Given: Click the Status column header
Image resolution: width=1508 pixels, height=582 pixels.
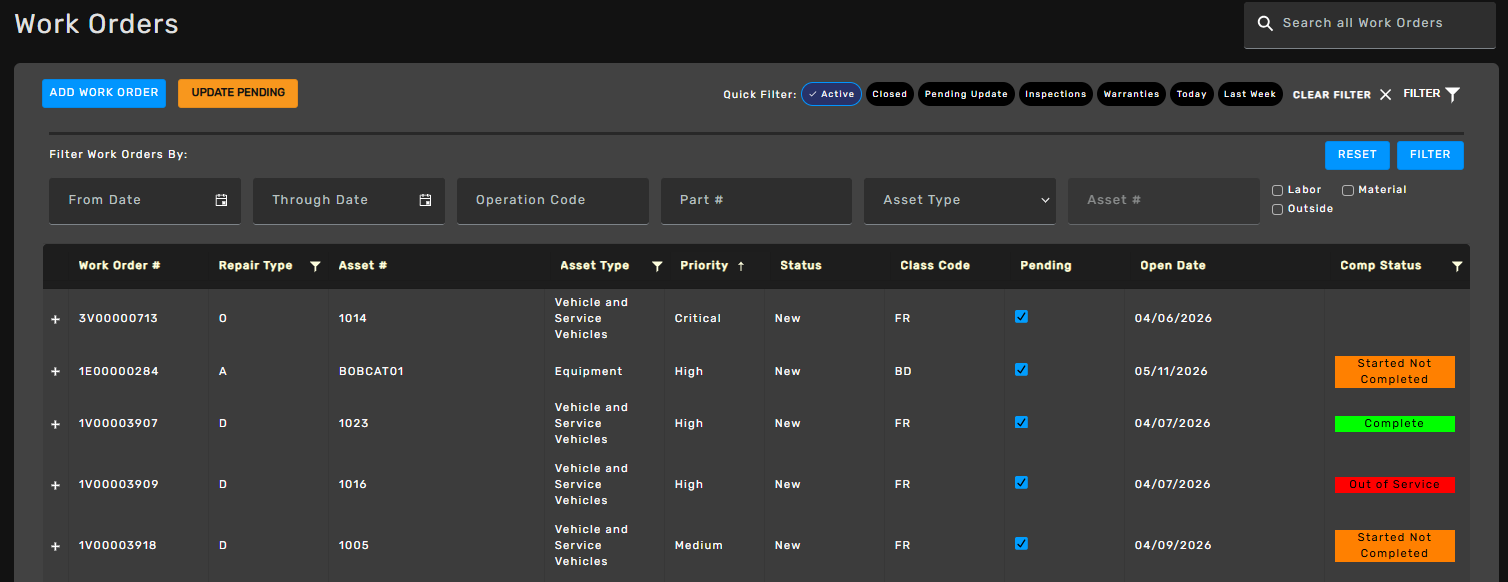Looking at the screenshot, I should 801,266.
